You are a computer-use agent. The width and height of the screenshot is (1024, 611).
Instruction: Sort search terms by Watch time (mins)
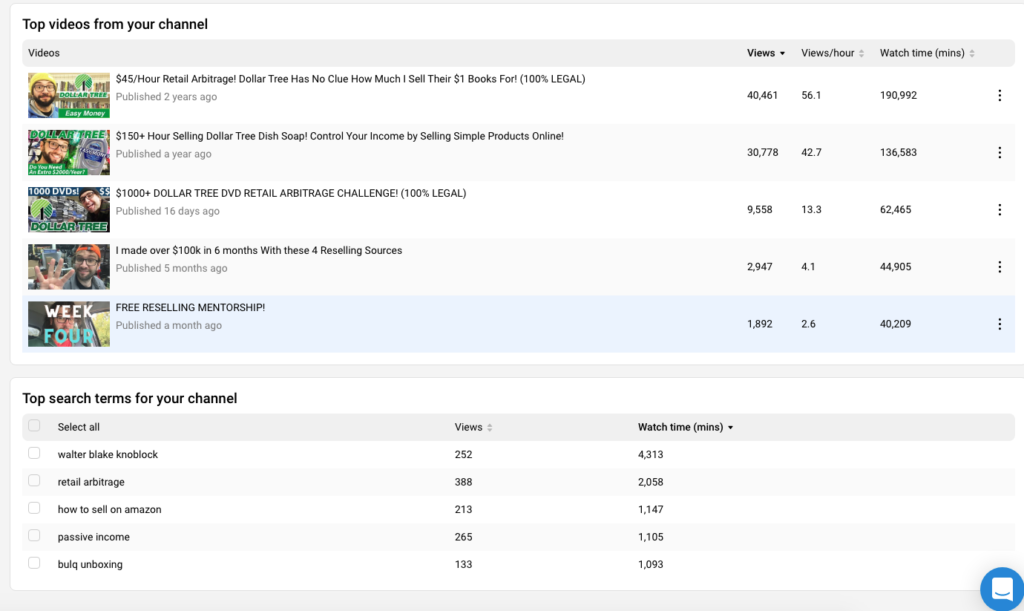click(x=686, y=427)
